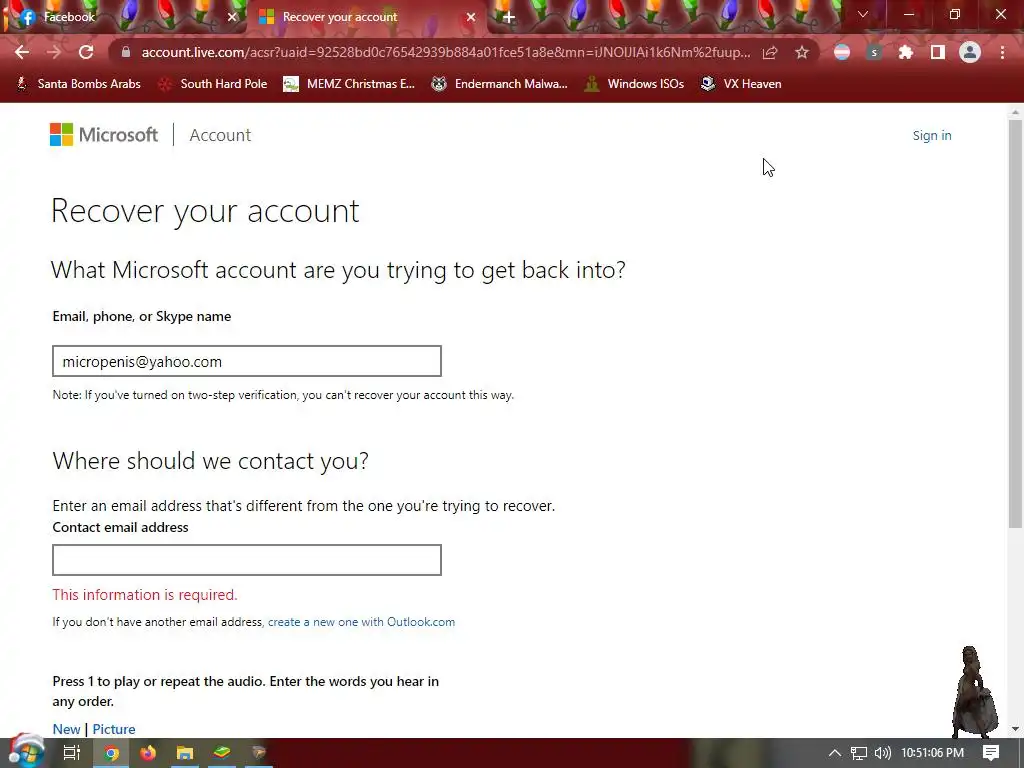Viewport: 1024px width, 768px height.
Task: Open the Chrome three-dot menu
Action: (x=1002, y=52)
